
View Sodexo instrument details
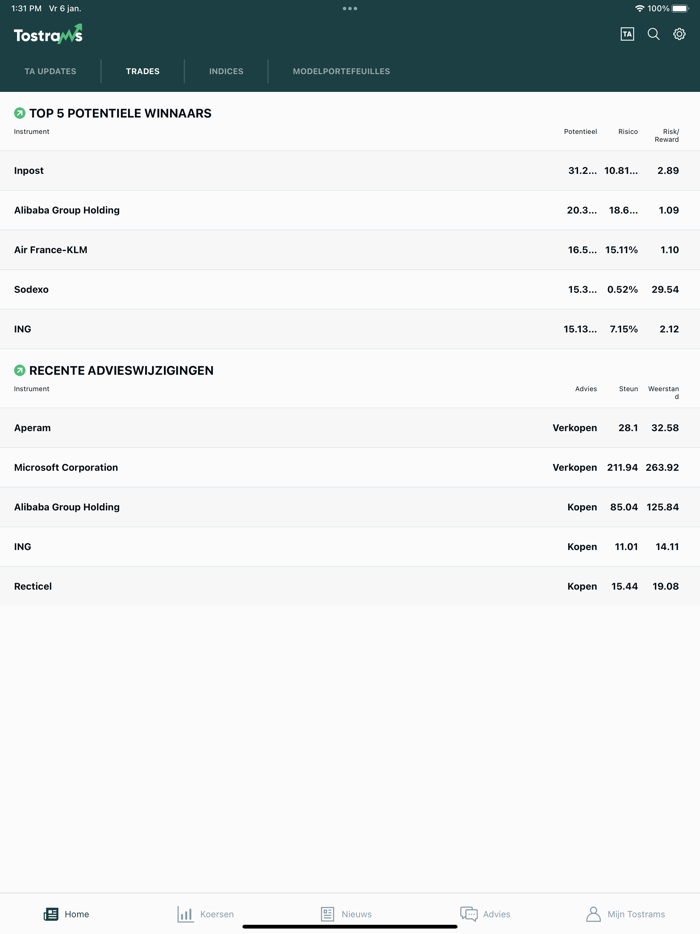point(350,290)
